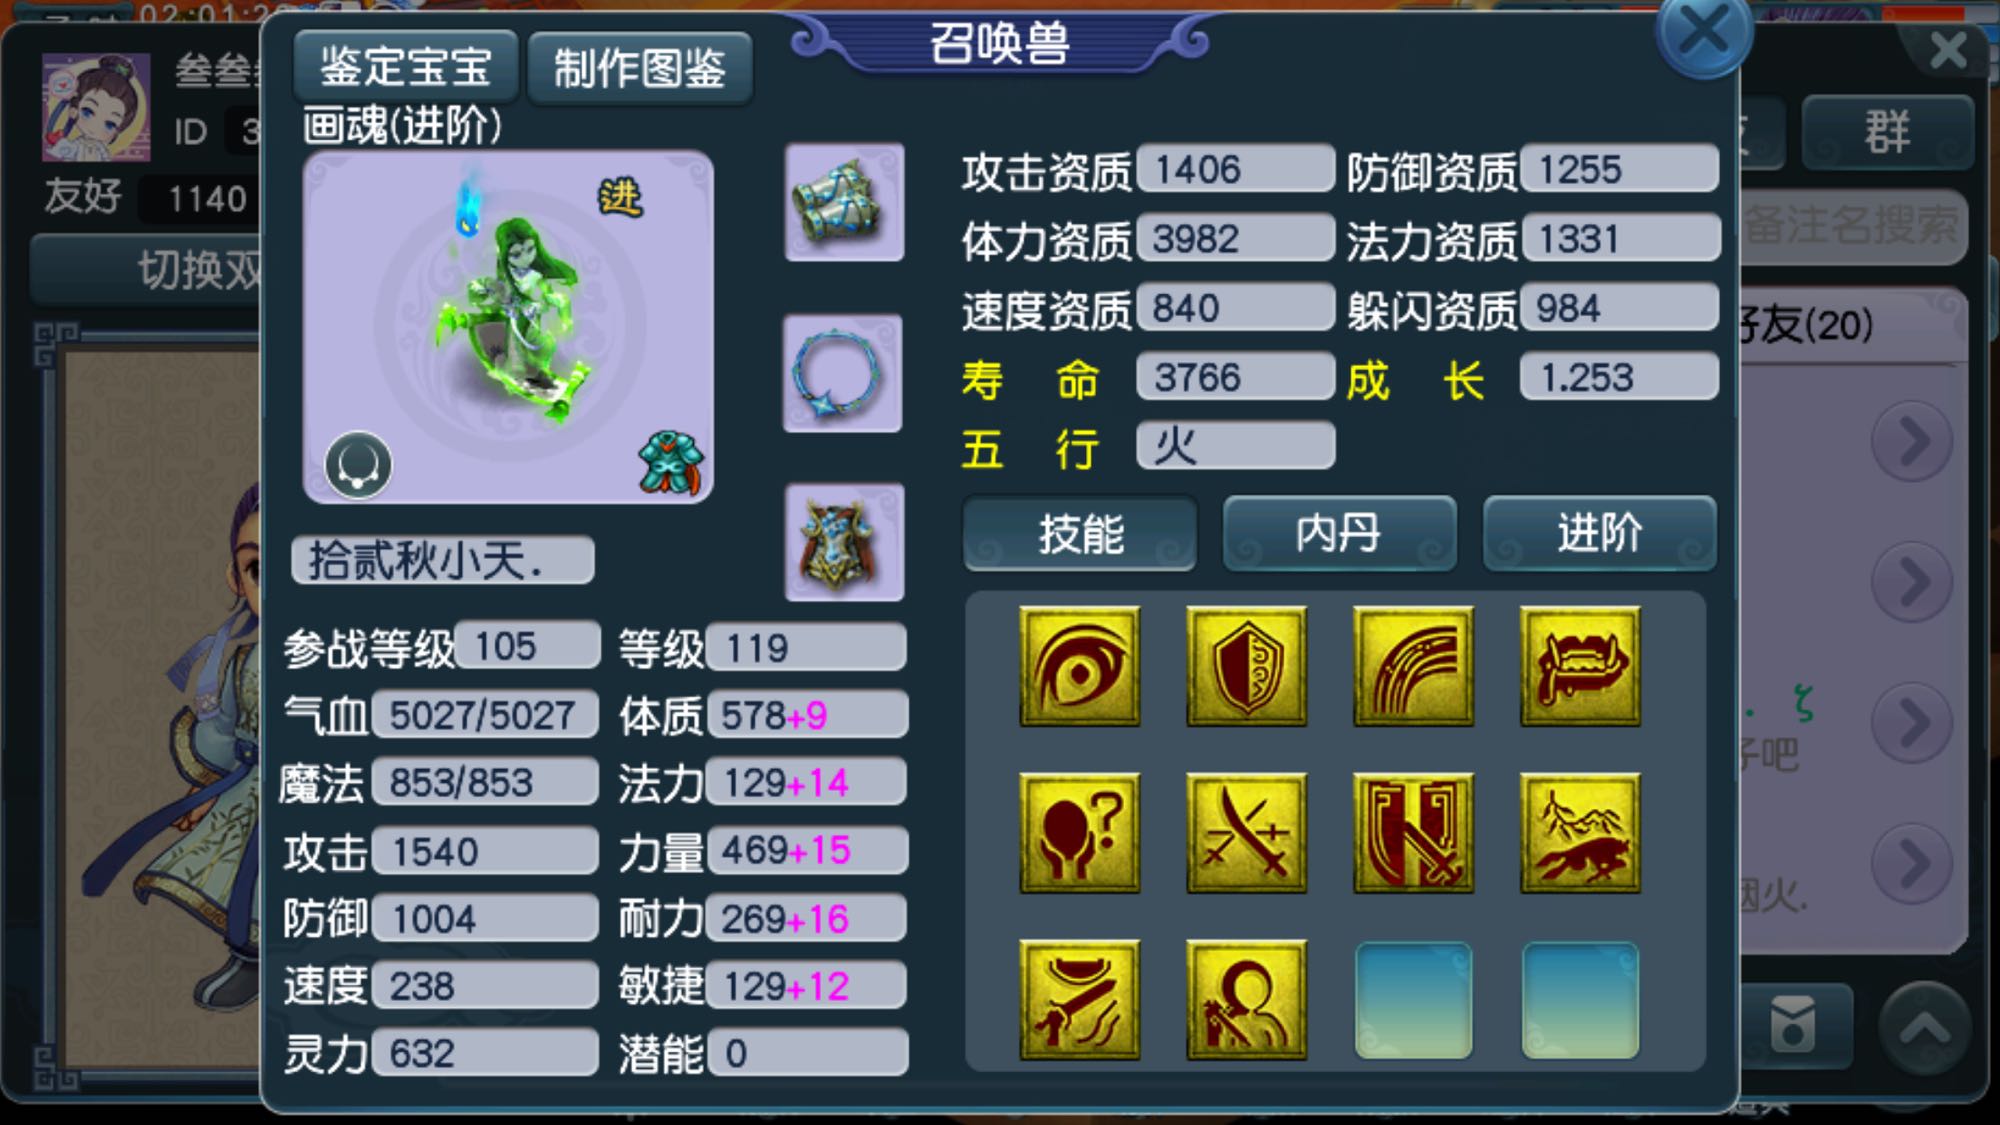
Task: Open the collar ring equipment slot
Action: point(842,373)
